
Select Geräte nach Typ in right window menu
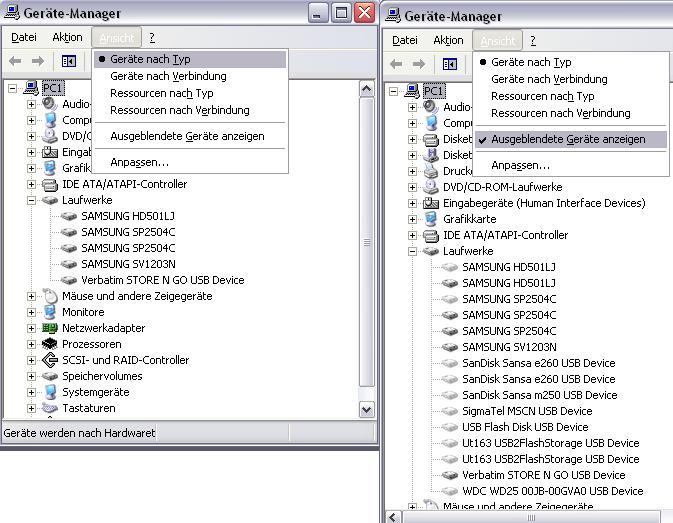click(x=571, y=62)
